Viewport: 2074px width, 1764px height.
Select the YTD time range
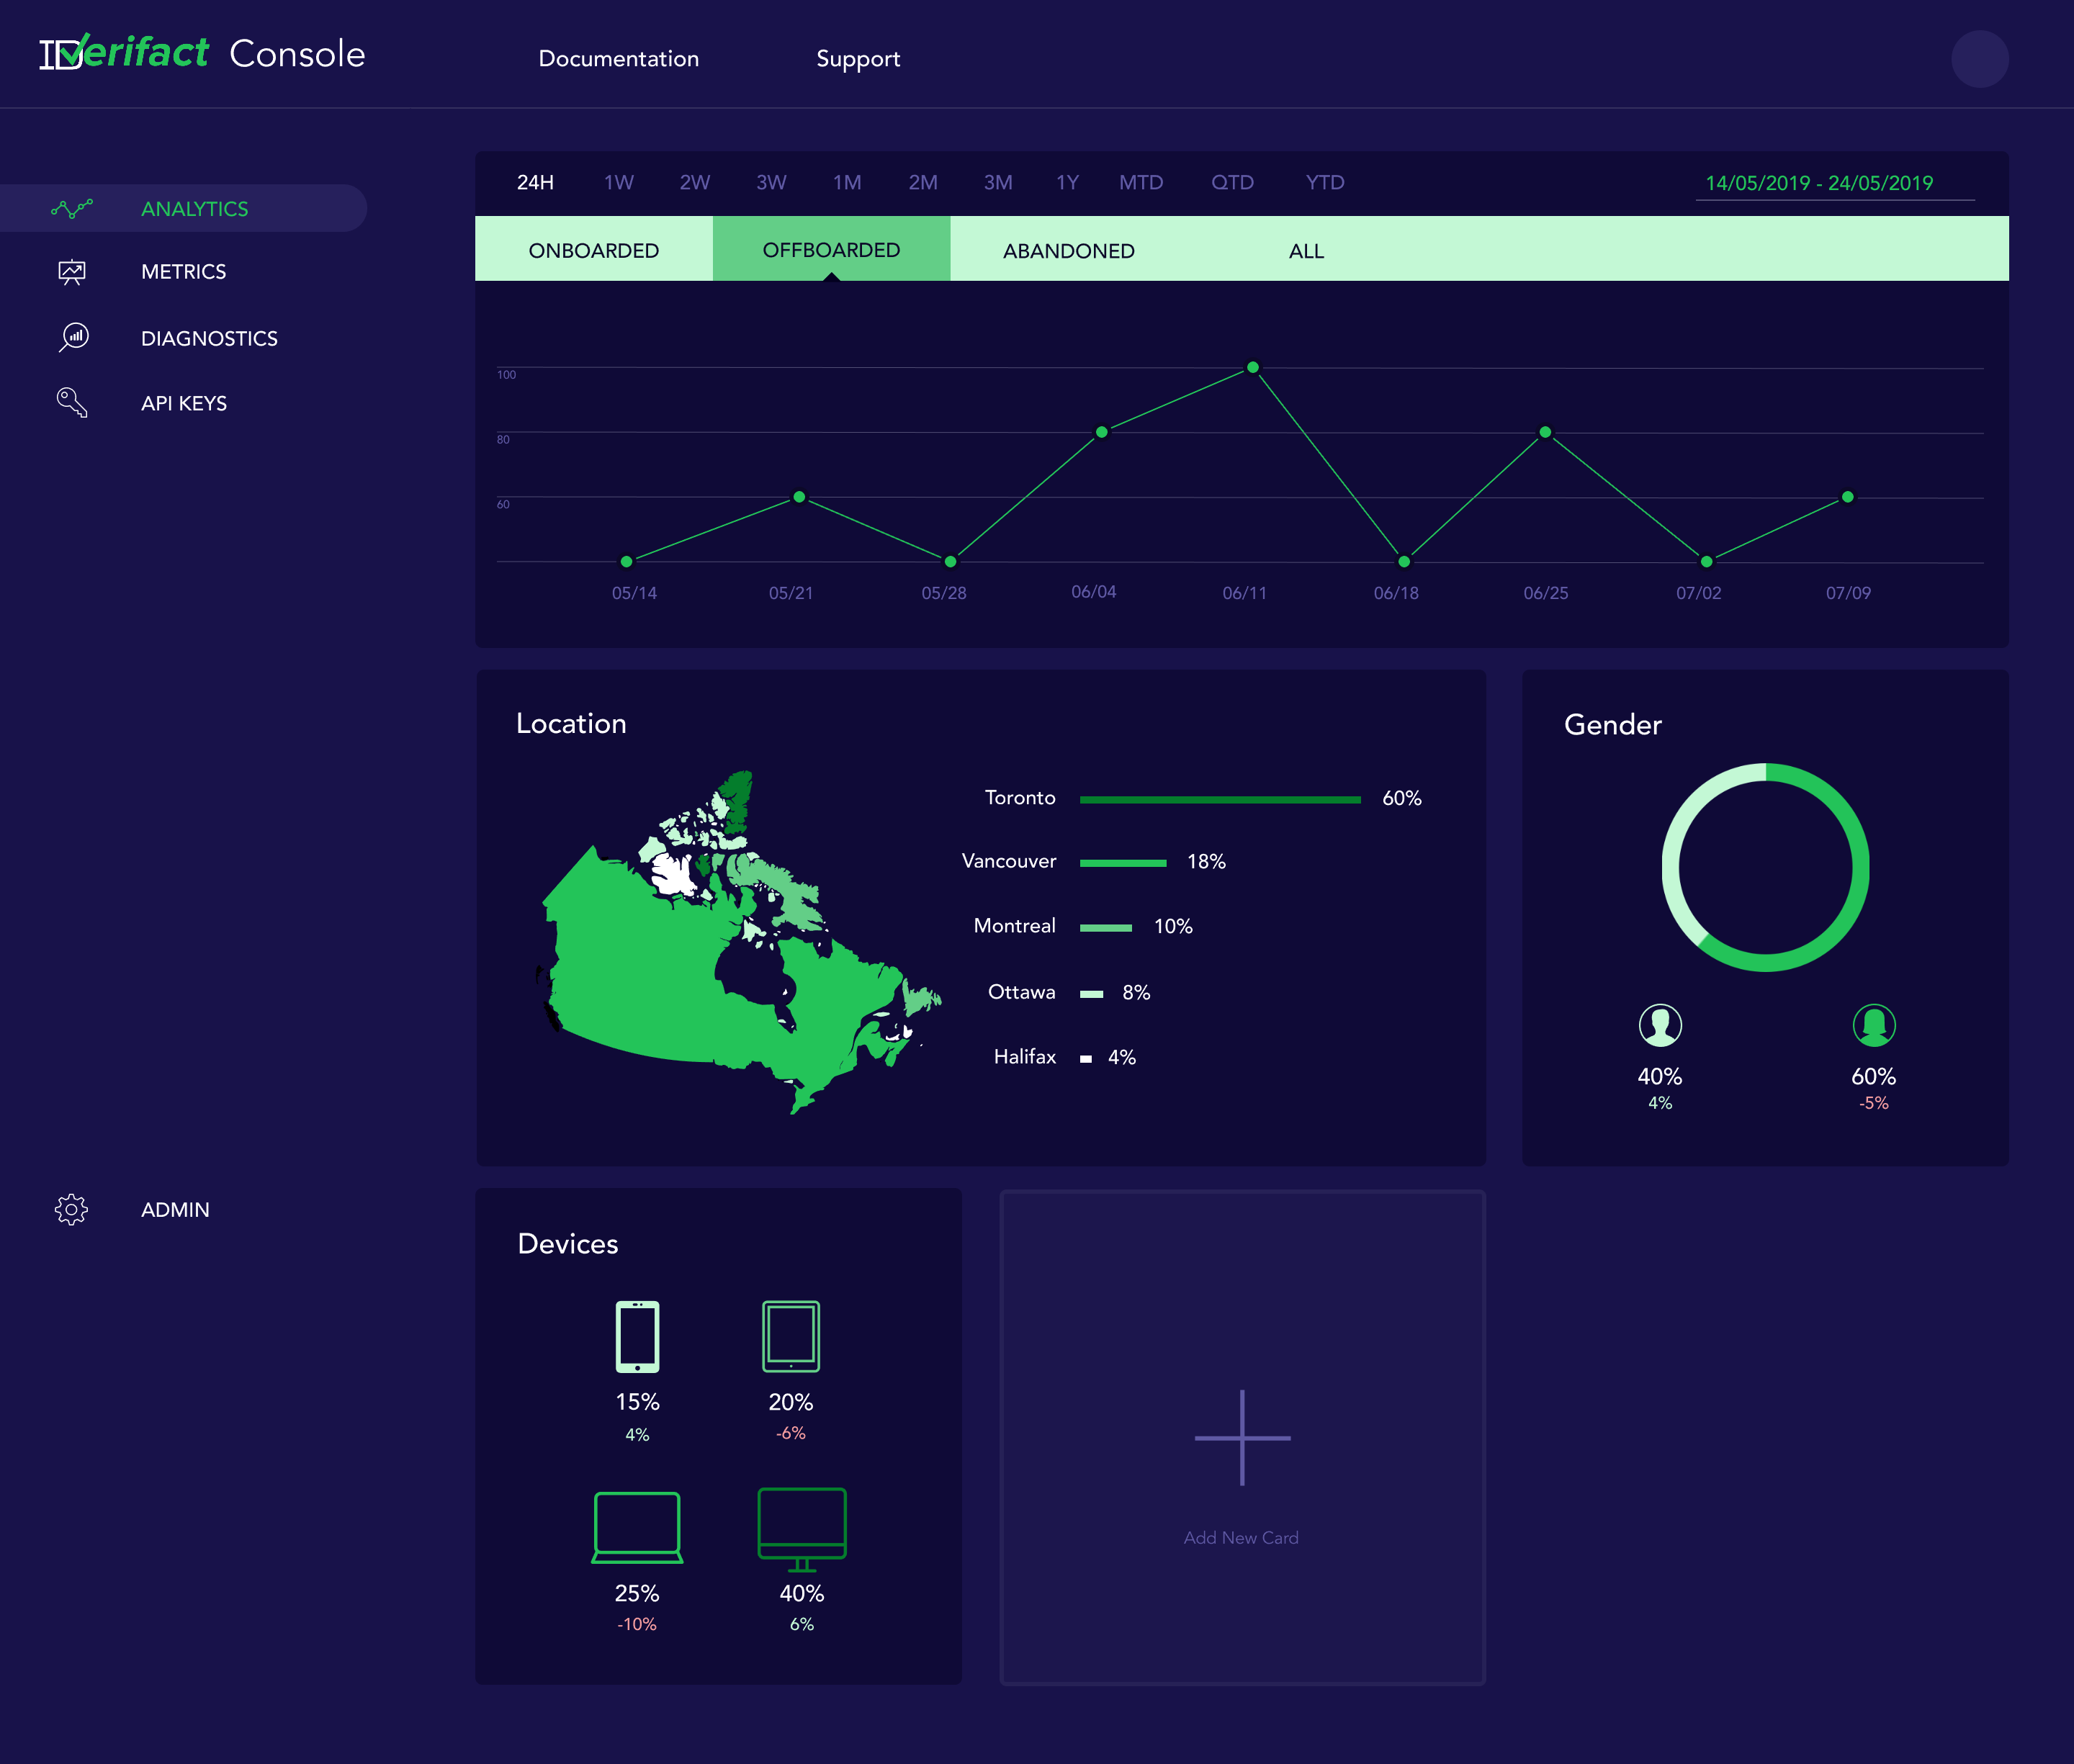pyautogui.click(x=1324, y=182)
